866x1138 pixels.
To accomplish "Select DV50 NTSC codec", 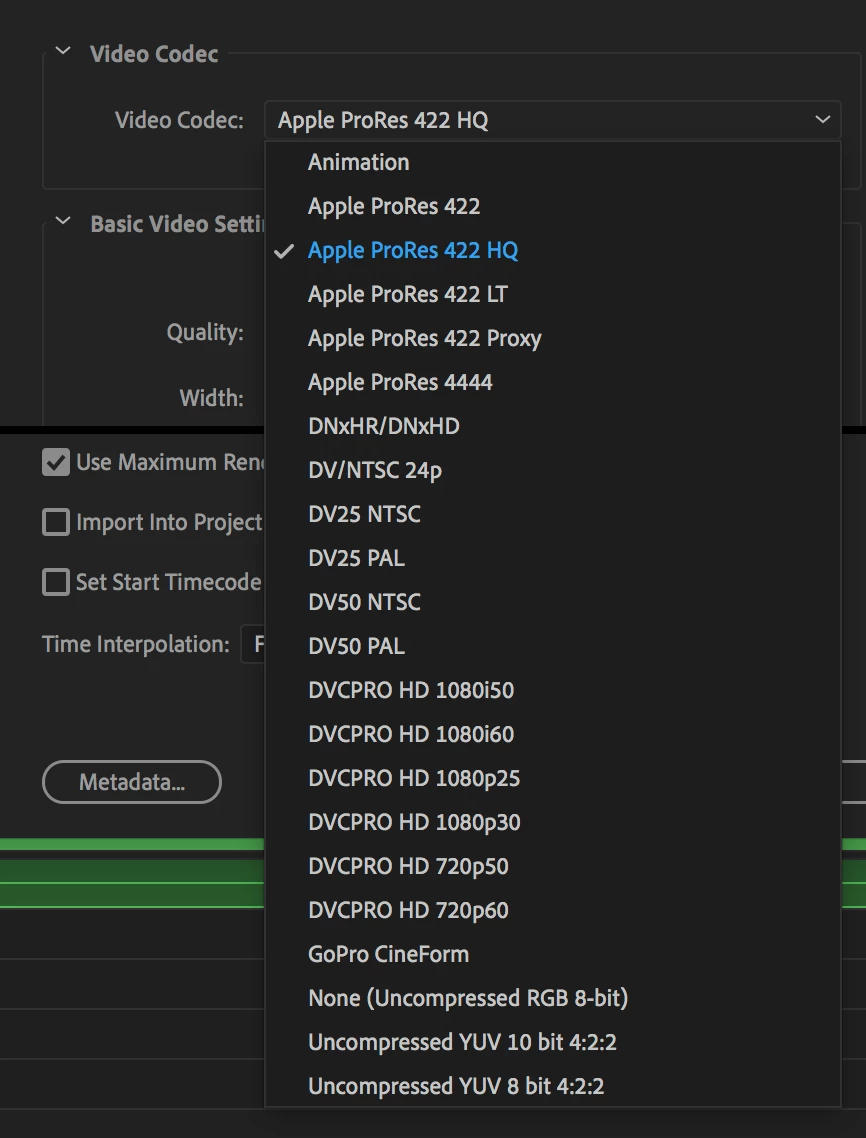I will coord(552,602).
